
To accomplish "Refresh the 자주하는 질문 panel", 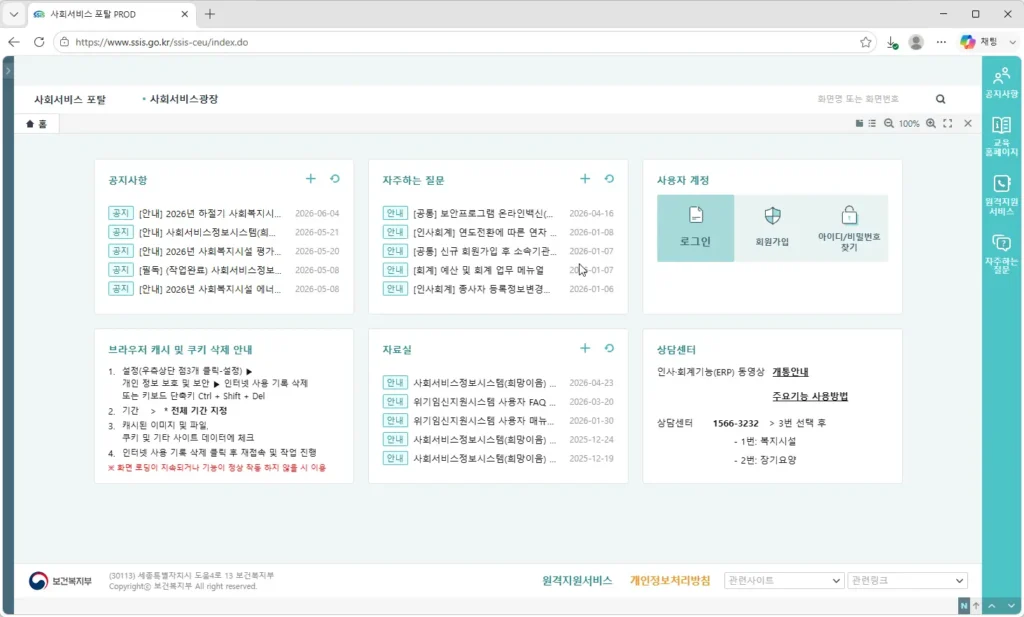I will pyautogui.click(x=609, y=179).
